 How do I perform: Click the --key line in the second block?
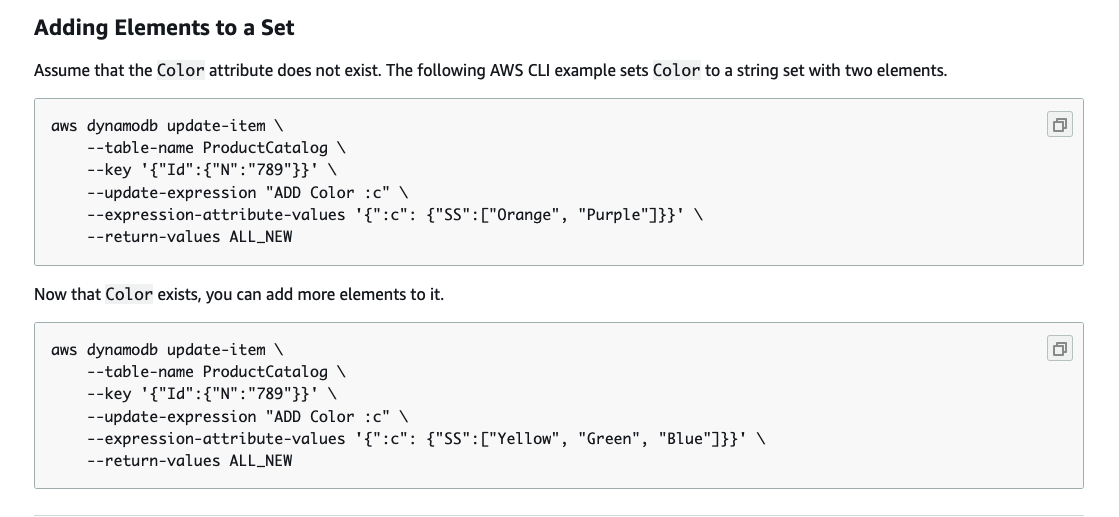click(x=212, y=393)
